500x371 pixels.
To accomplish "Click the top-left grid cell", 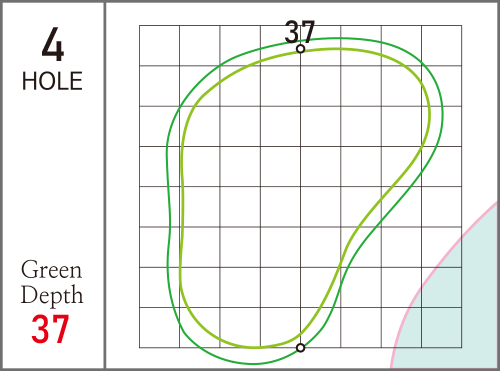I will click(159, 45).
